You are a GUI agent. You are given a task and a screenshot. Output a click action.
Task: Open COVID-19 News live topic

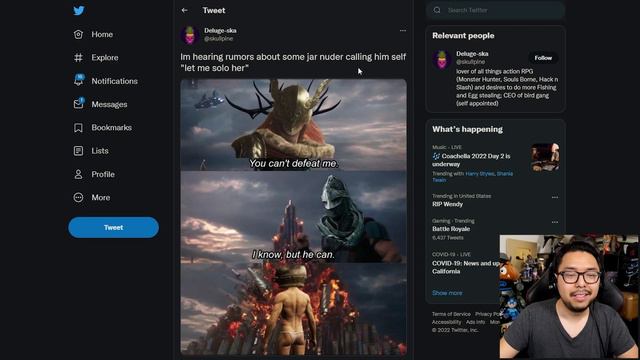pyautogui.click(x=465, y=267)
